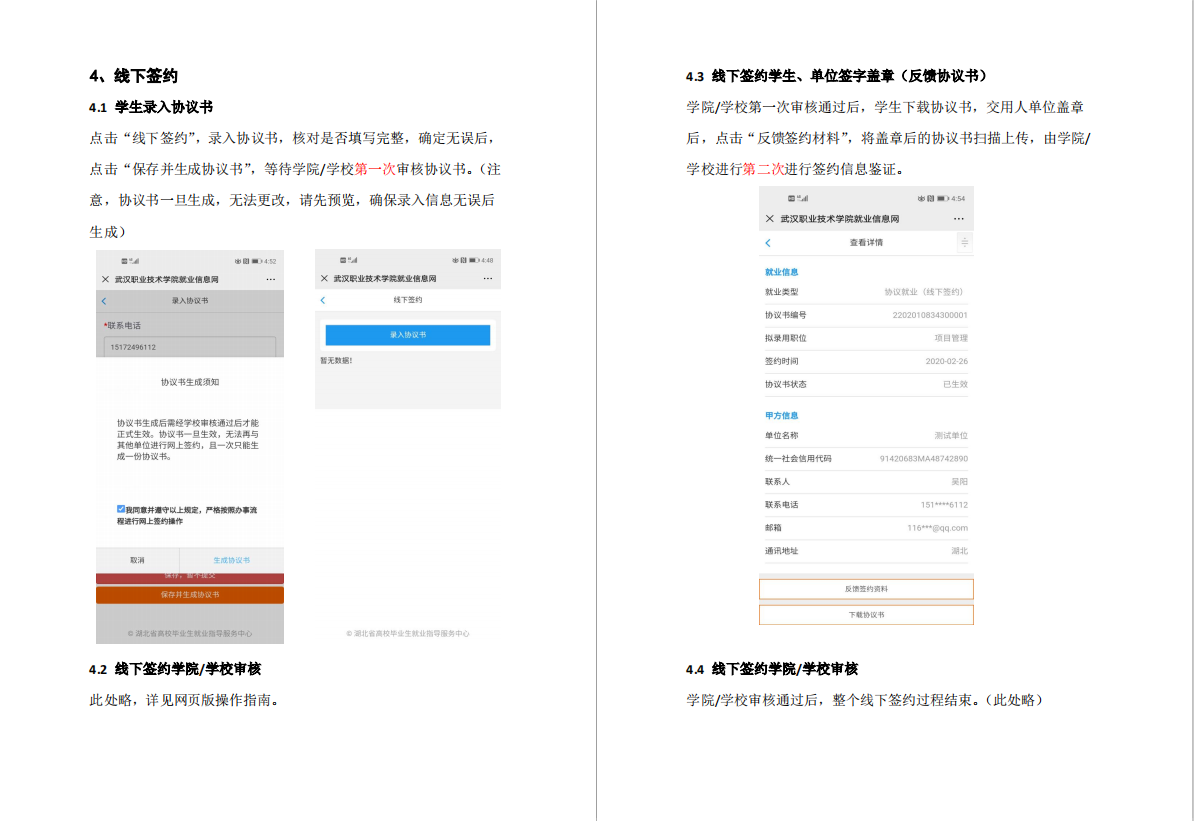Click the 联系电话 value 151****6112

tap(944, 505)
